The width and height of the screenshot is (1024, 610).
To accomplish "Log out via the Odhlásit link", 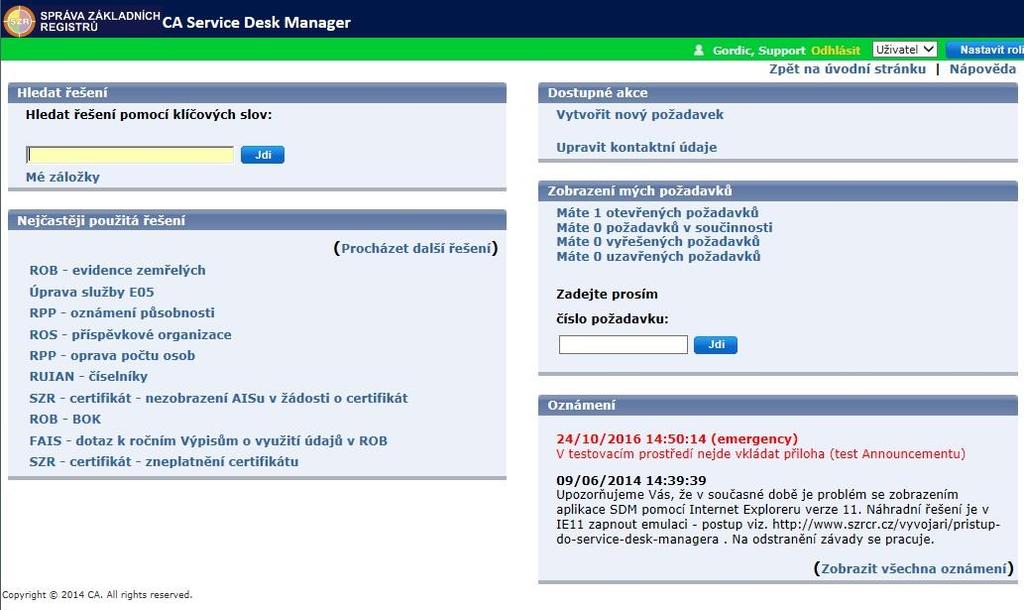I will pyautogui.click(x=835, y=50).
